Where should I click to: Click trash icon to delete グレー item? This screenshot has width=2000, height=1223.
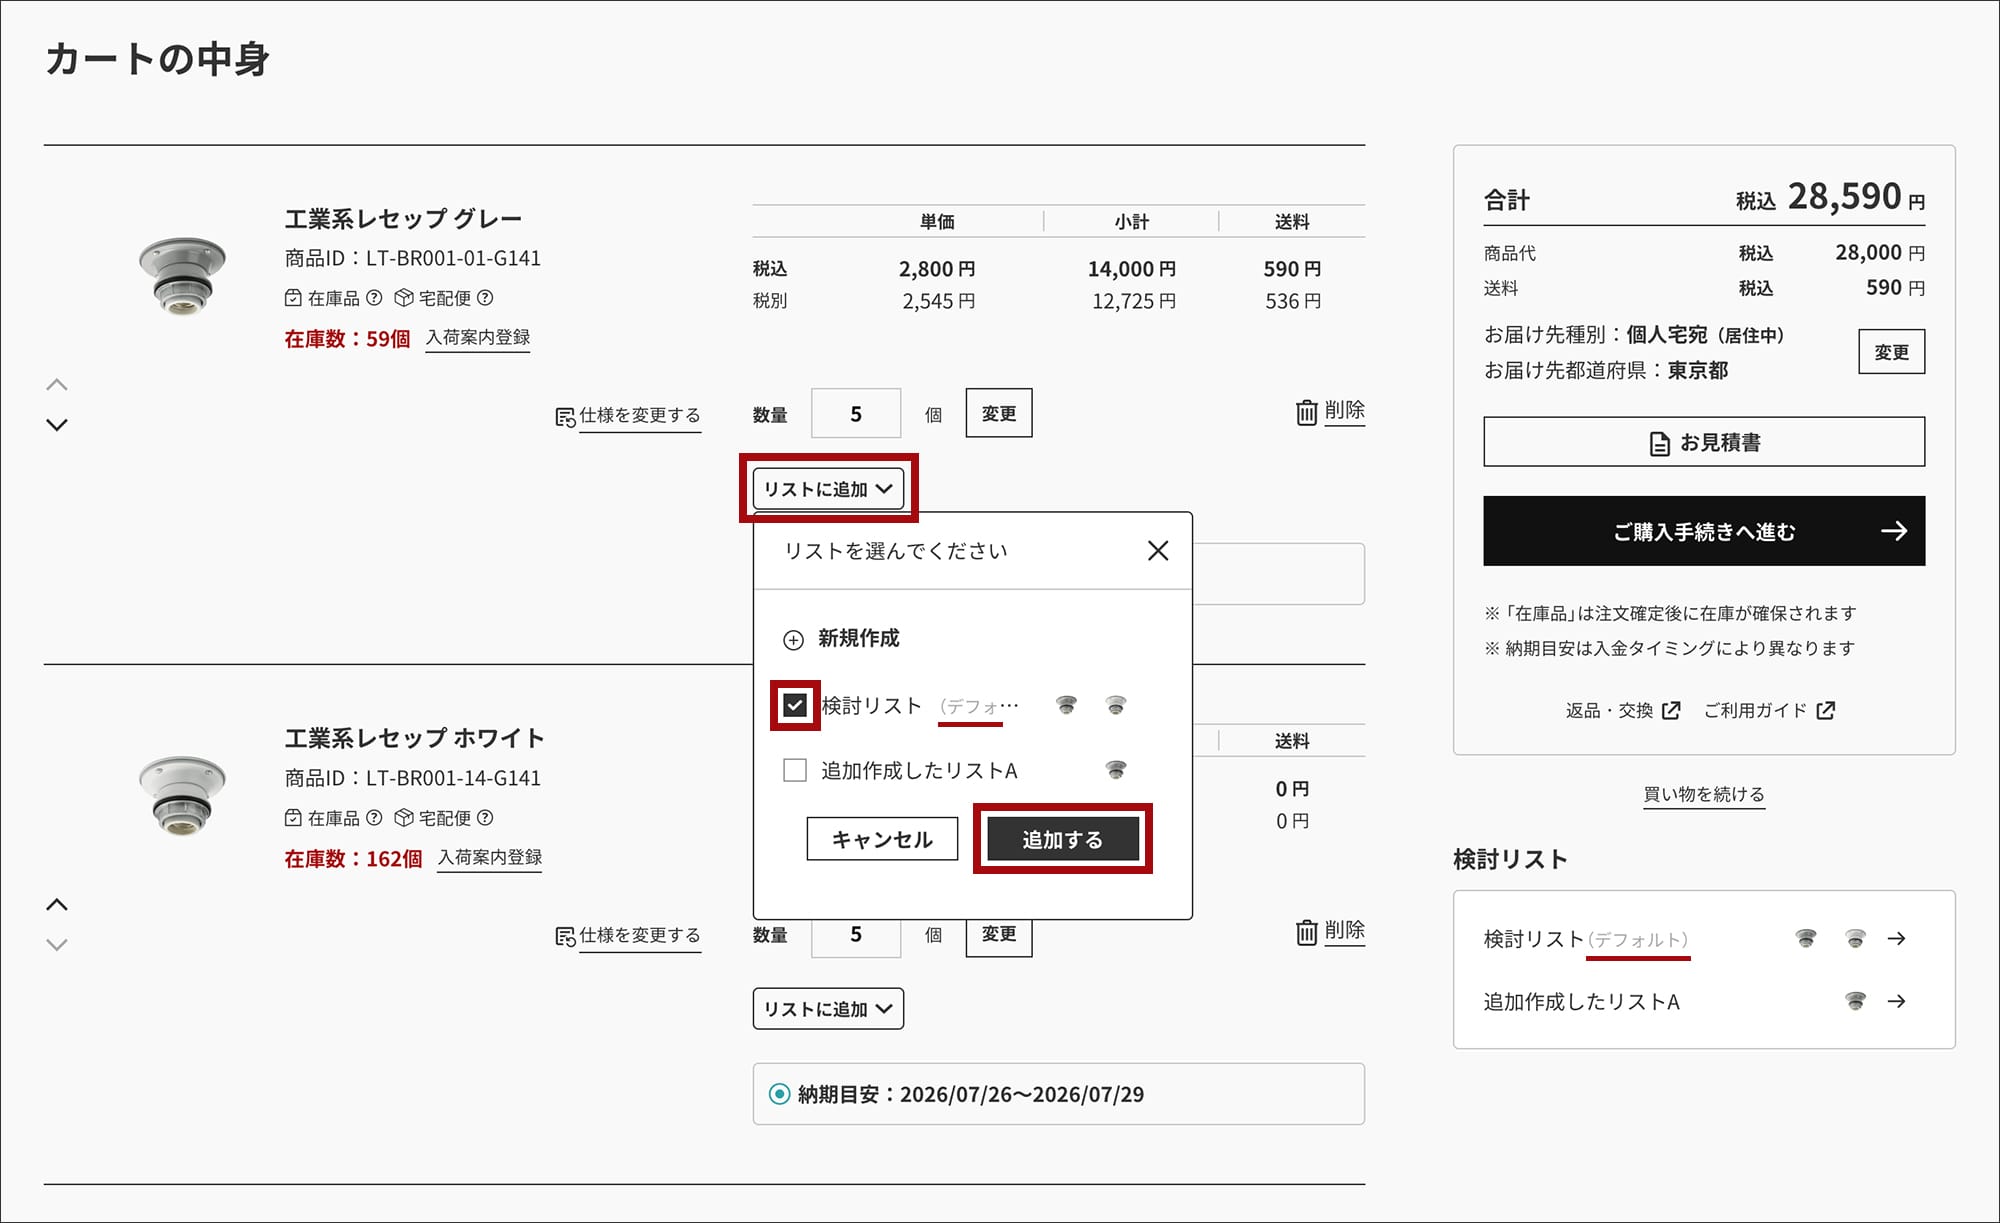coord(1307,412)
